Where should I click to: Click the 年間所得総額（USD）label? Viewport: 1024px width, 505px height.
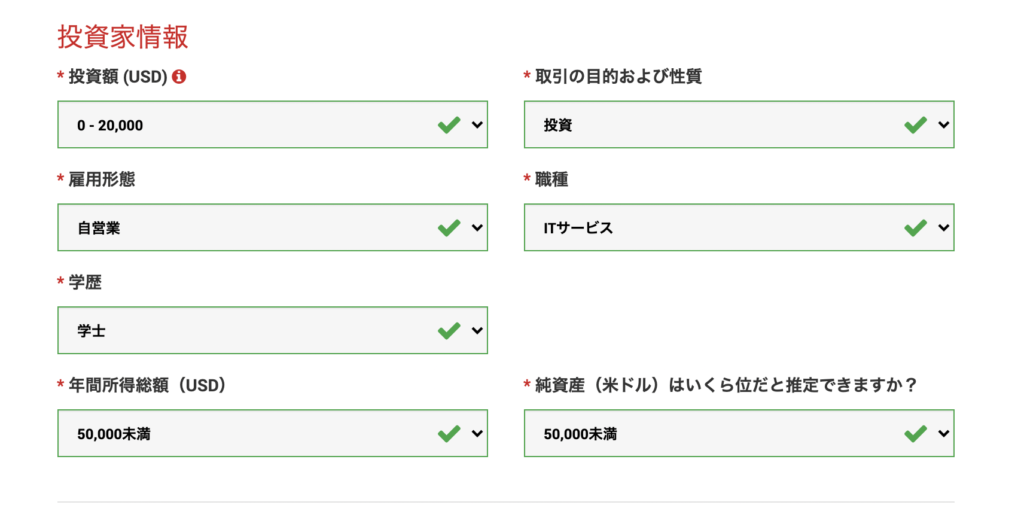pos(148,385)
